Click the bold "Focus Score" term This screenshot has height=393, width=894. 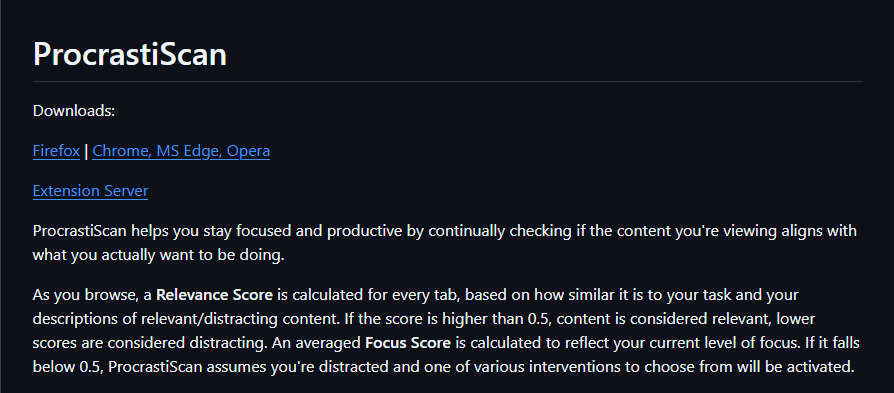[408, 343]
